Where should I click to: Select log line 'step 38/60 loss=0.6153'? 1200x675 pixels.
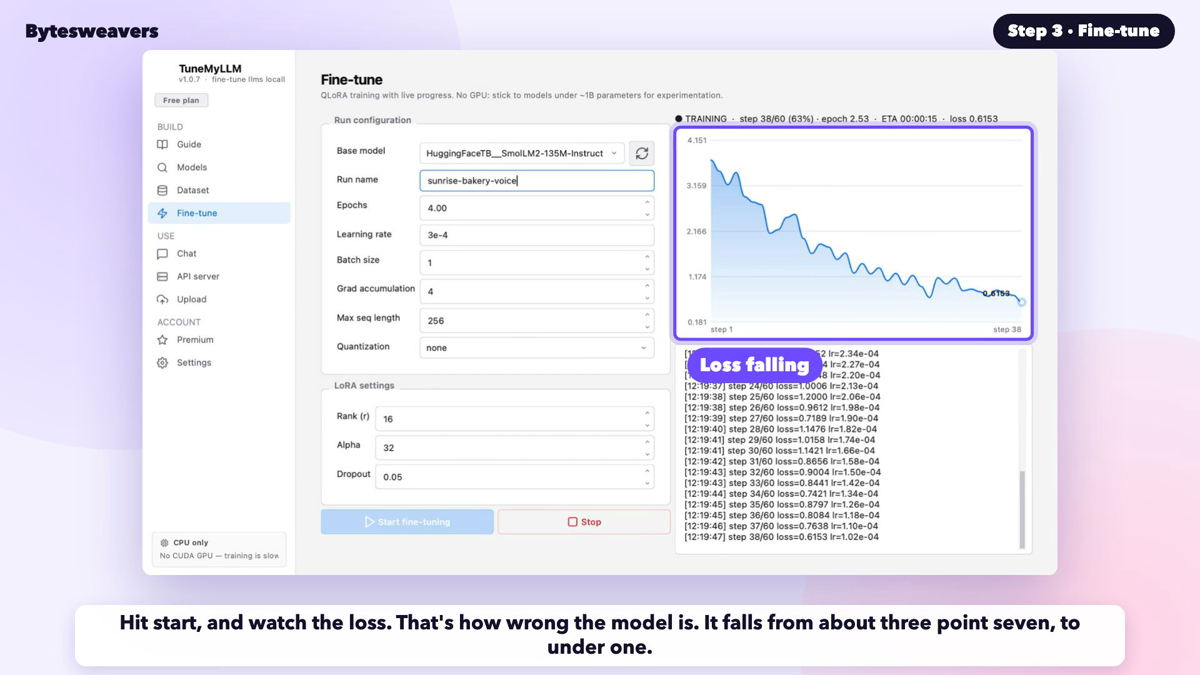(x=781, y=537)
